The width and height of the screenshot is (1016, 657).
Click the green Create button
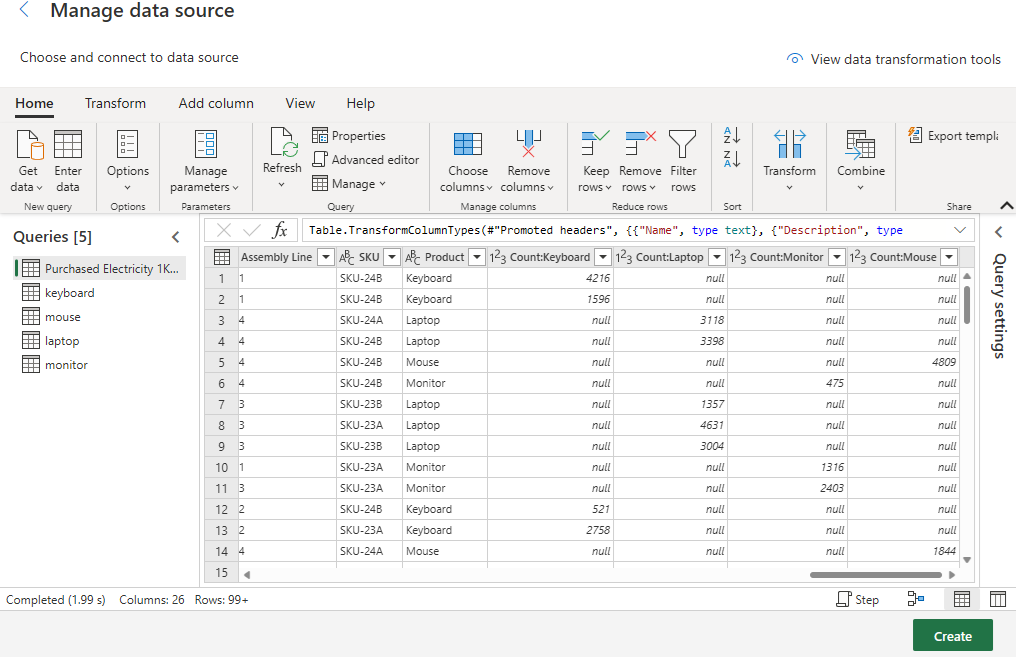coord(952,636)
